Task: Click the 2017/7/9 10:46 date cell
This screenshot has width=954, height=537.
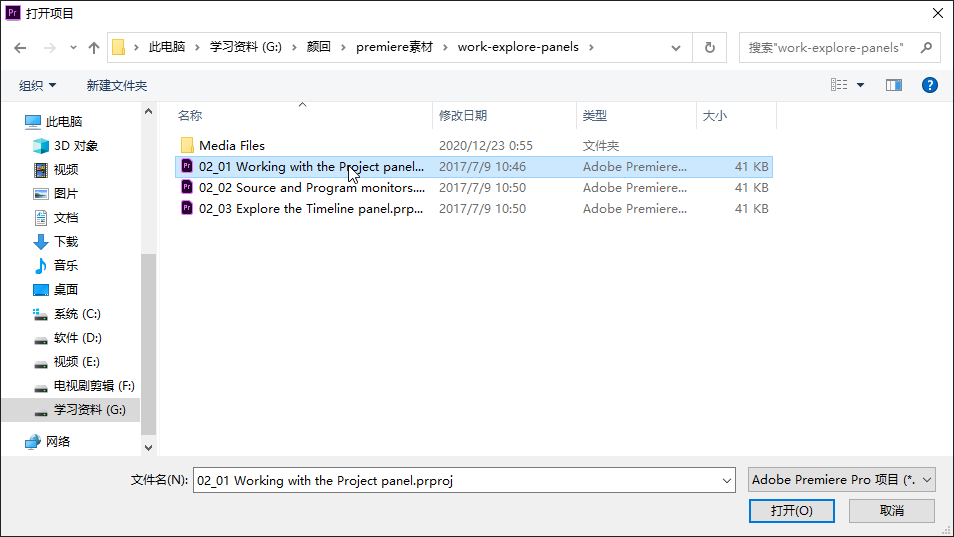Action: tap(482, 167)
